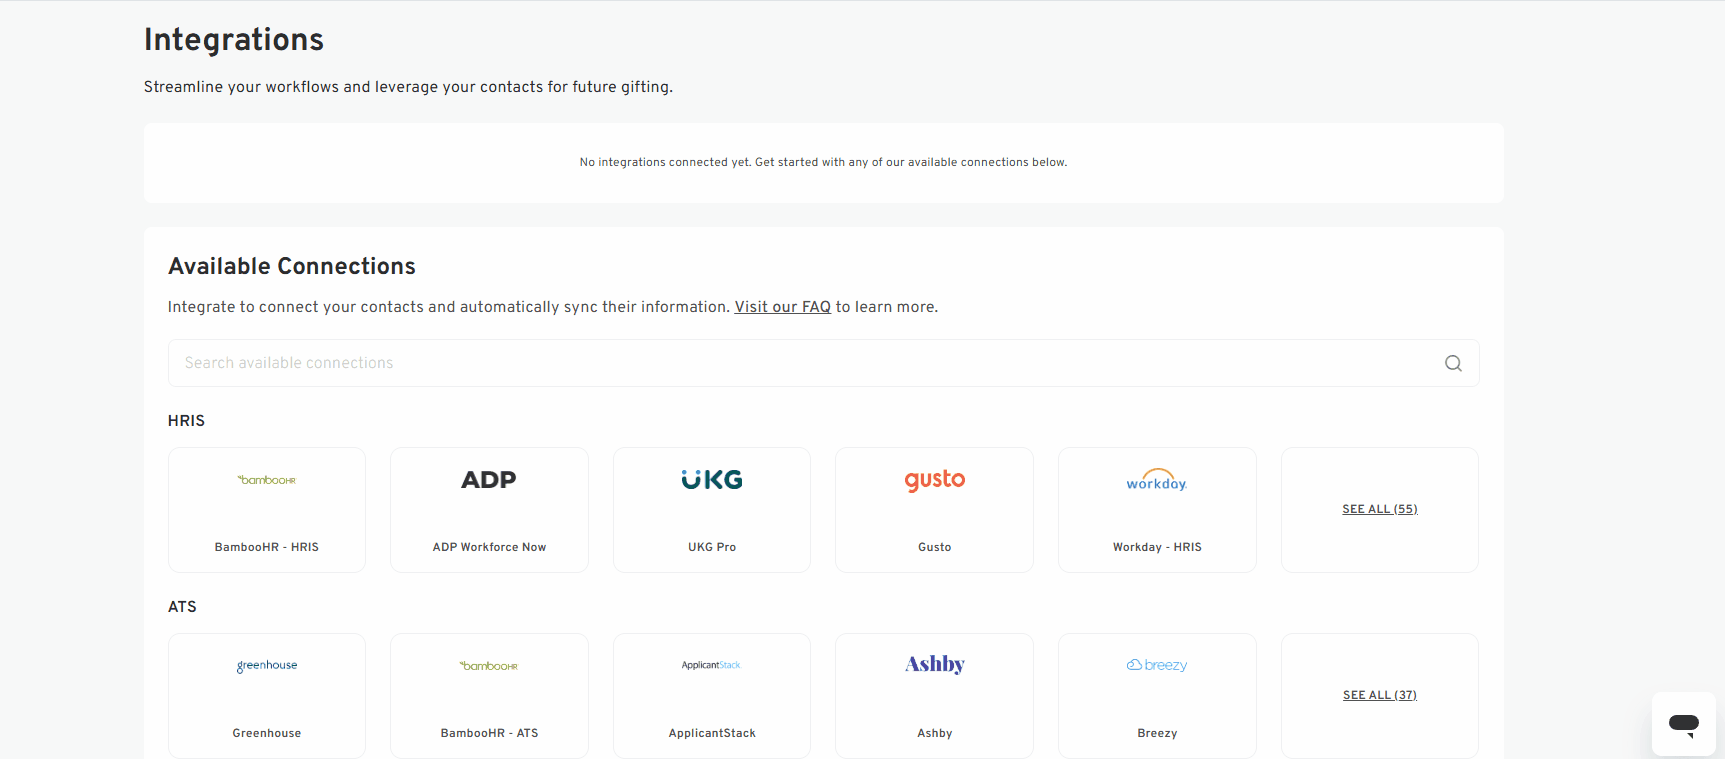Click the ApplicantStack logo

tap(712, 665)
